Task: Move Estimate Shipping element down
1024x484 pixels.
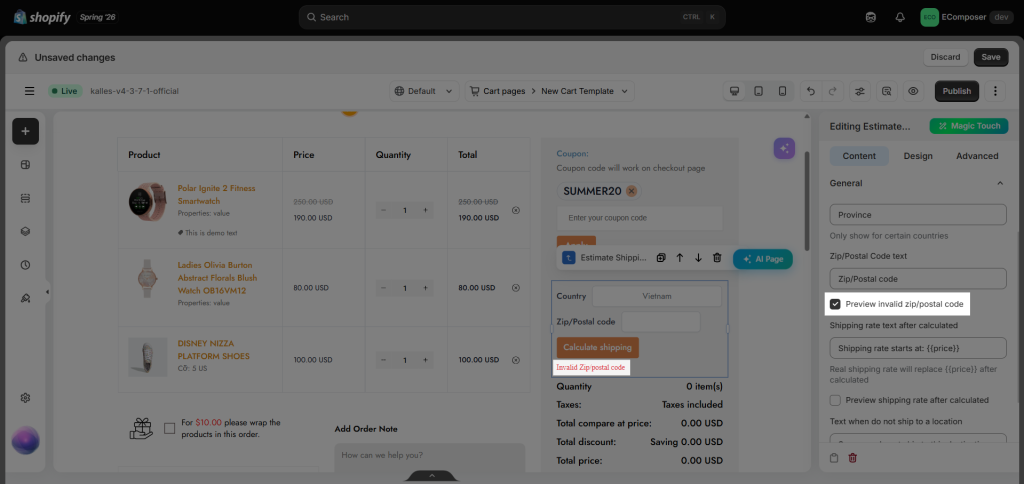Action: point(698,258)
